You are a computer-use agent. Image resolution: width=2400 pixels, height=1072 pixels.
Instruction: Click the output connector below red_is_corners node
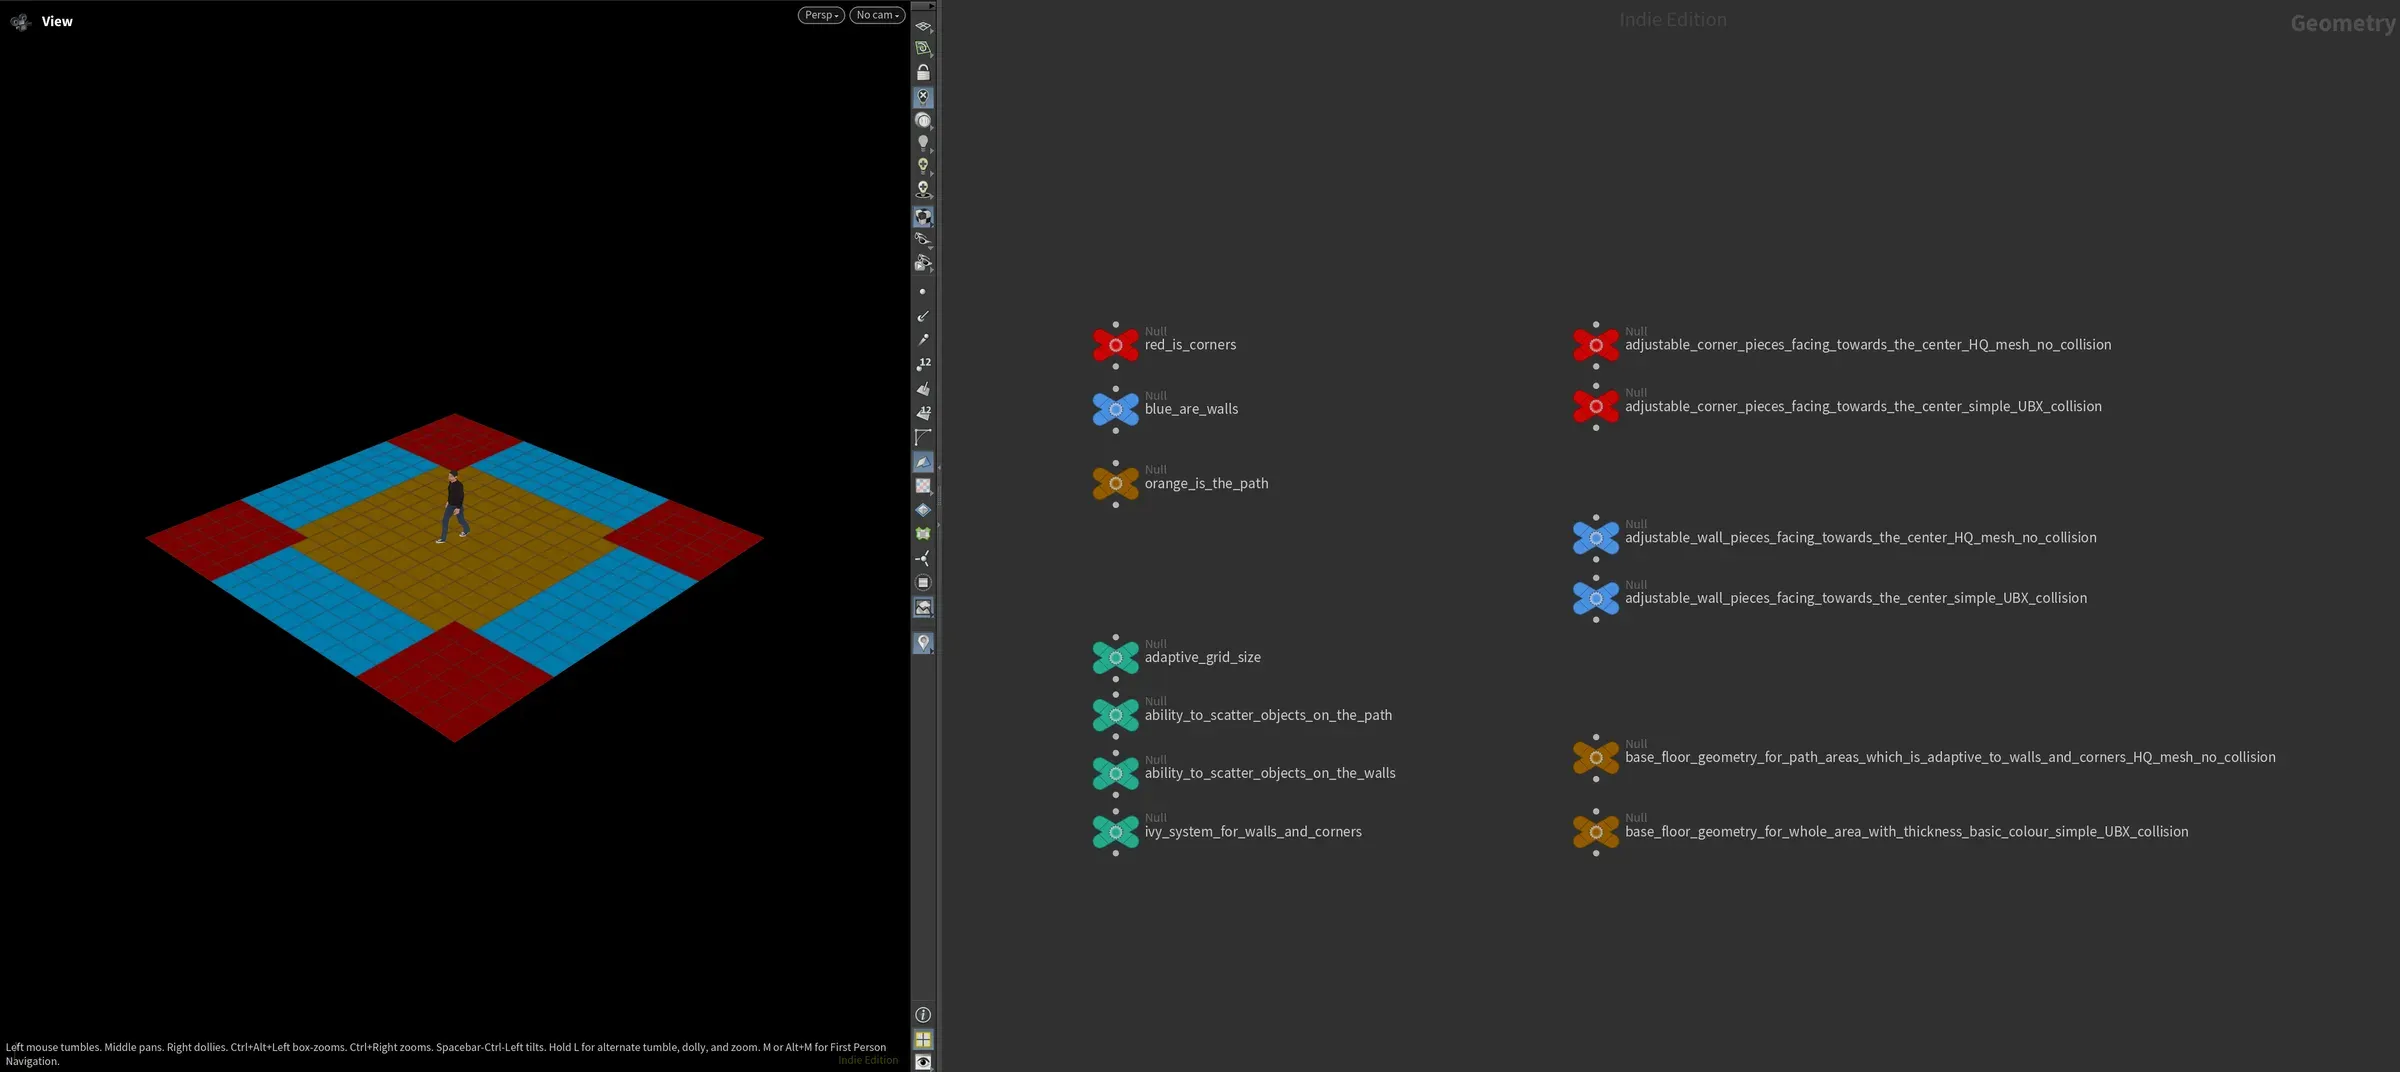pyautogui.click(x=1116, y=367)
